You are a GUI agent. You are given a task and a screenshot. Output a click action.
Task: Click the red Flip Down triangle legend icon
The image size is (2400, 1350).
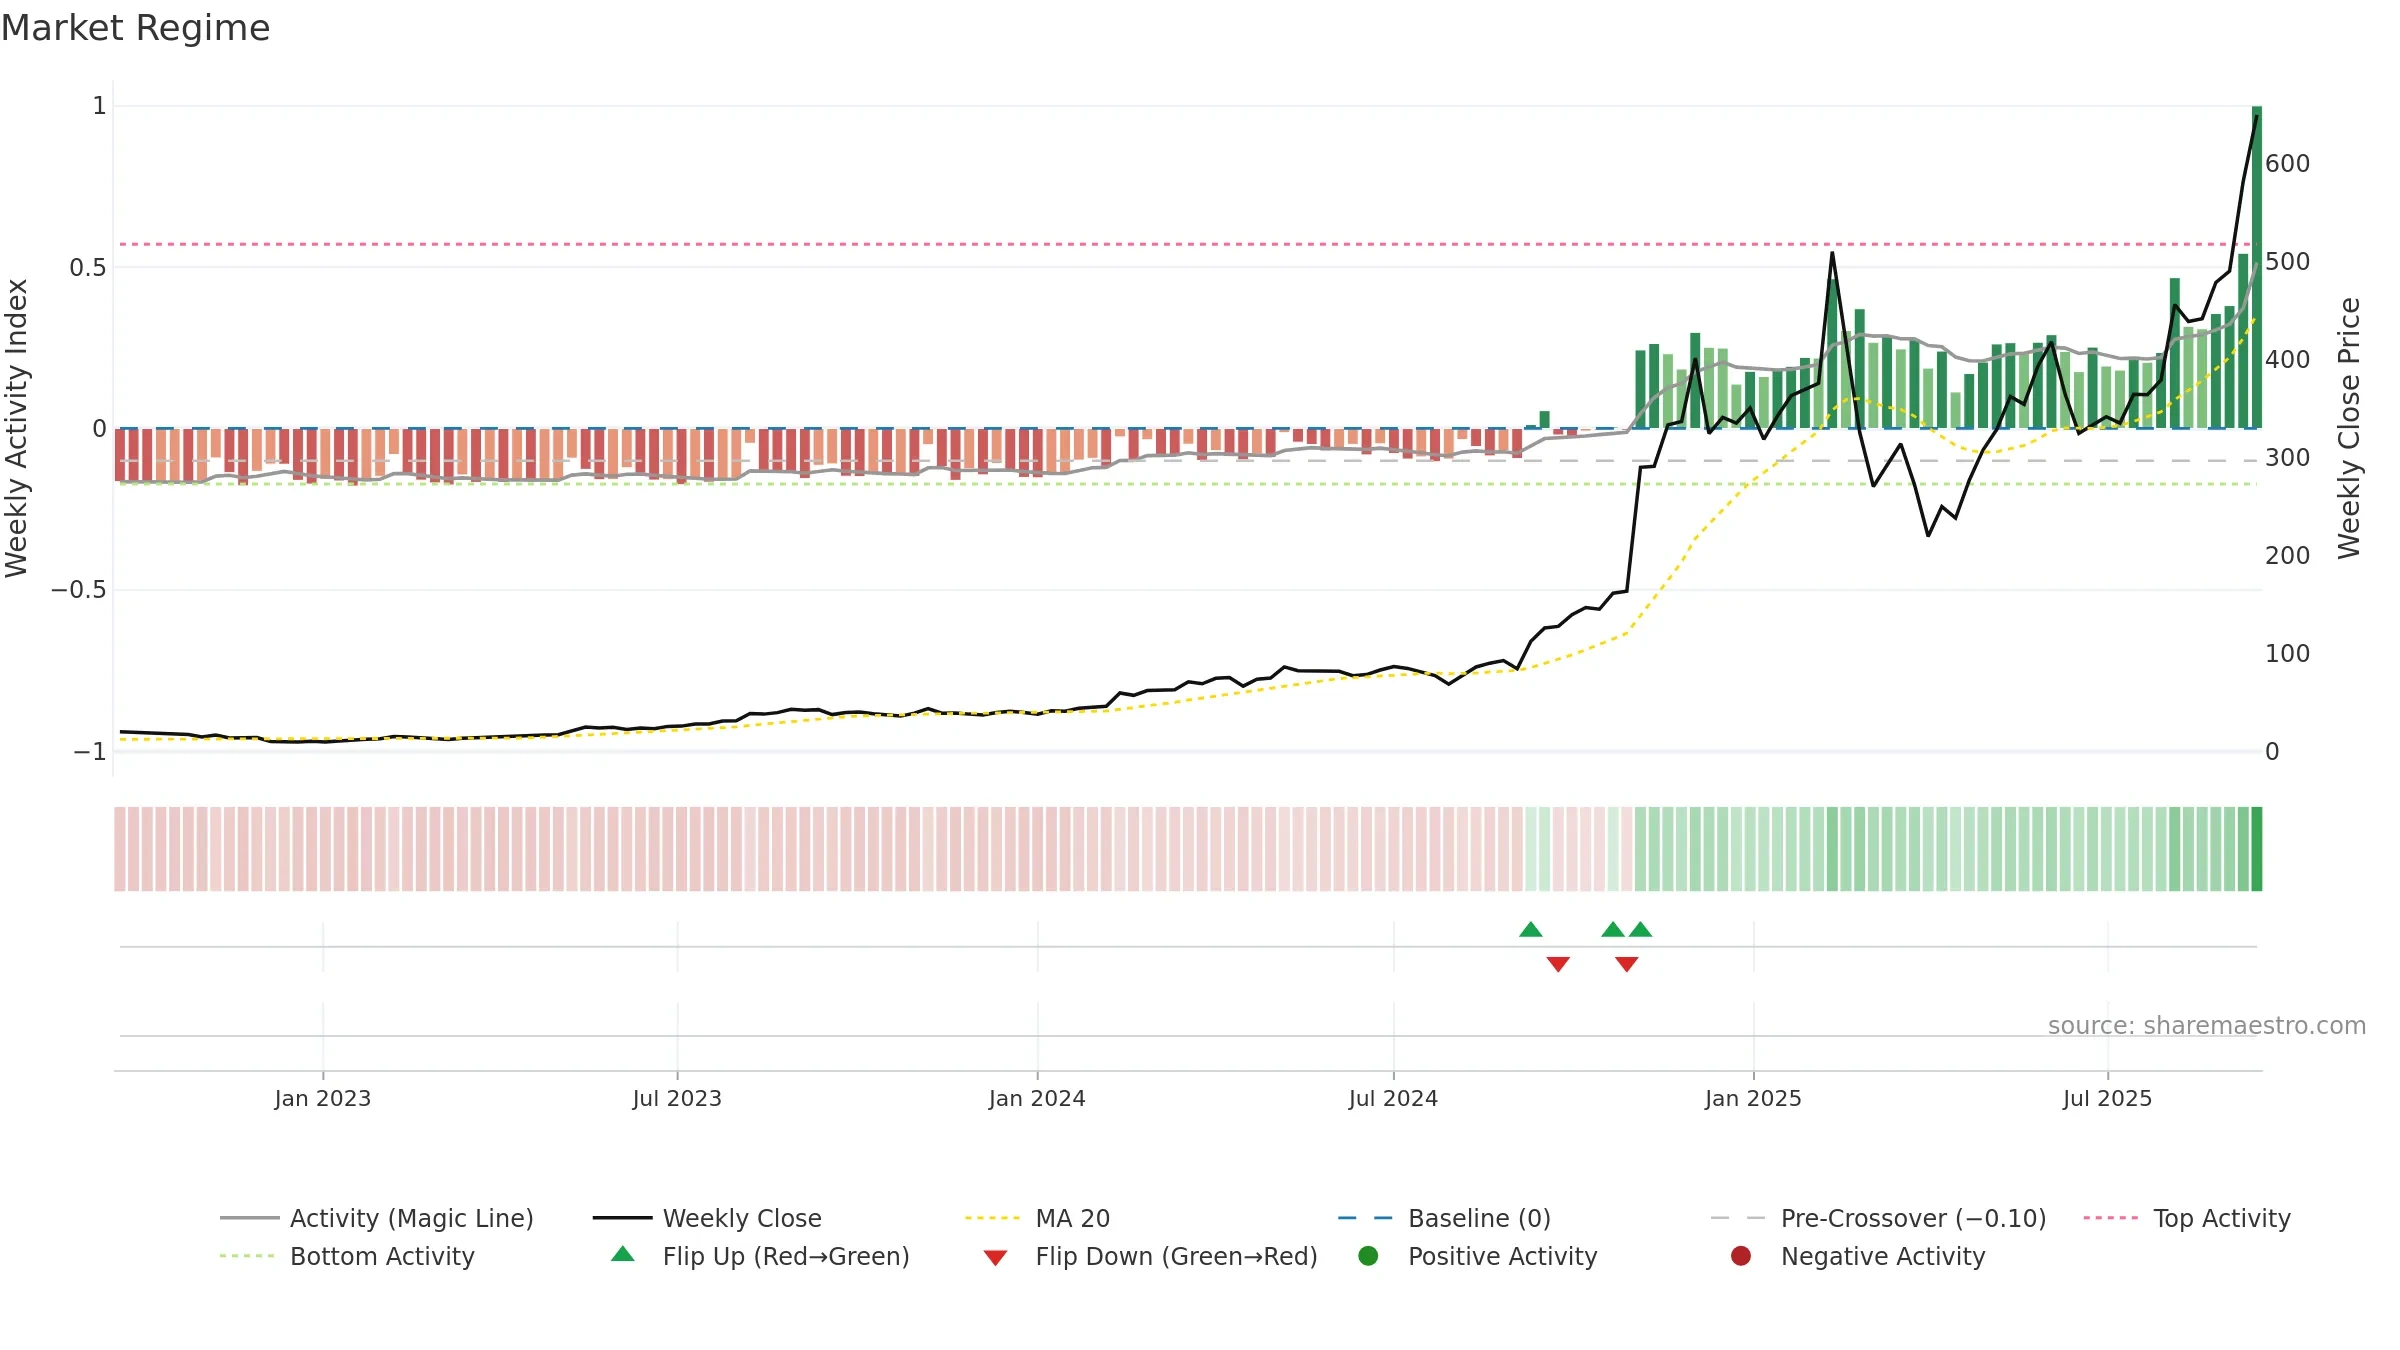[x=995, y=1258]
